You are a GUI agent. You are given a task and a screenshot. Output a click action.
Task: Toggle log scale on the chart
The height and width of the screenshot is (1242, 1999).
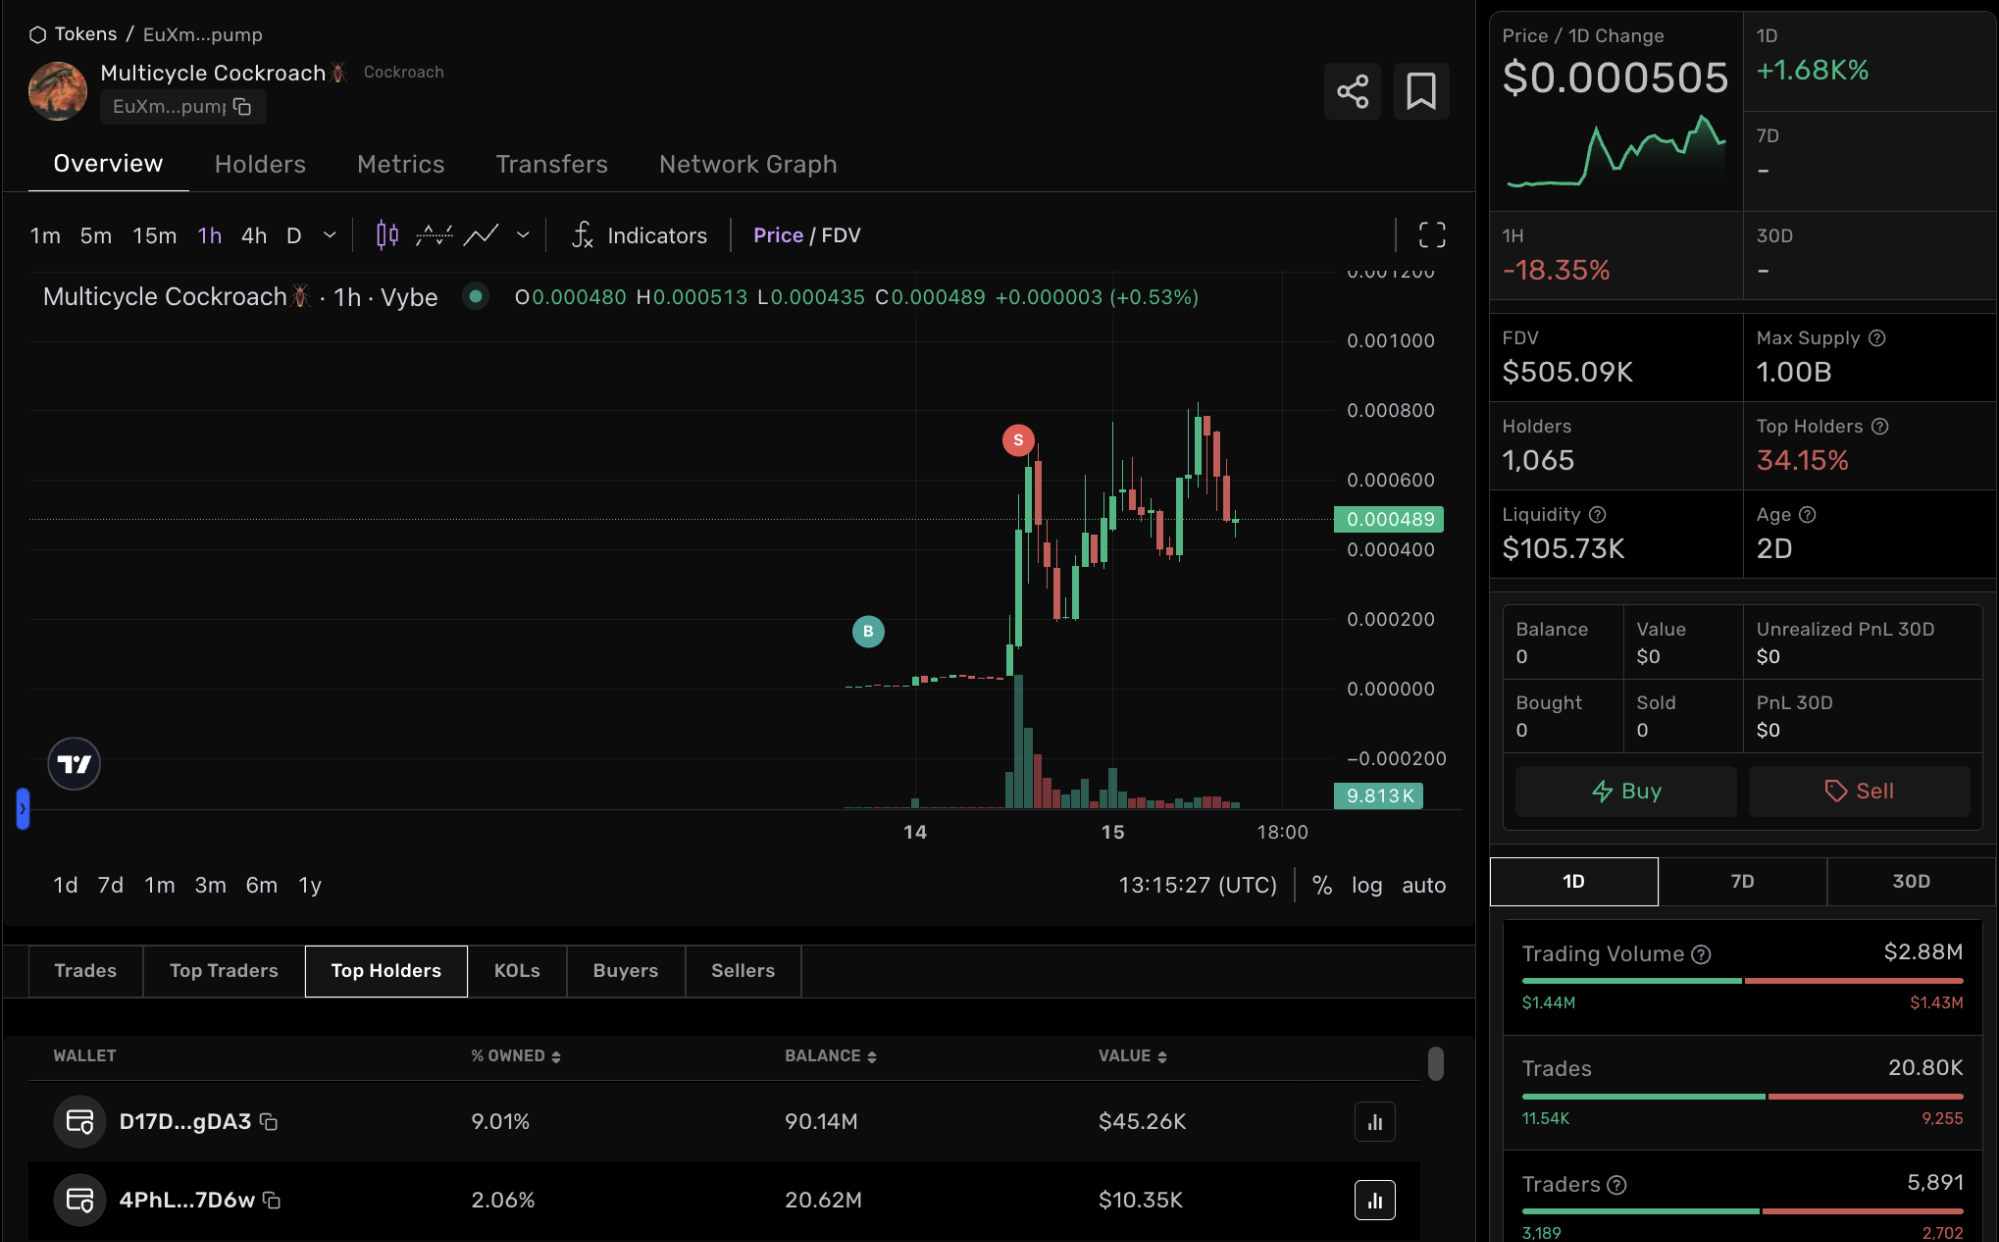pyautogui.click(x=1366, y=885)
